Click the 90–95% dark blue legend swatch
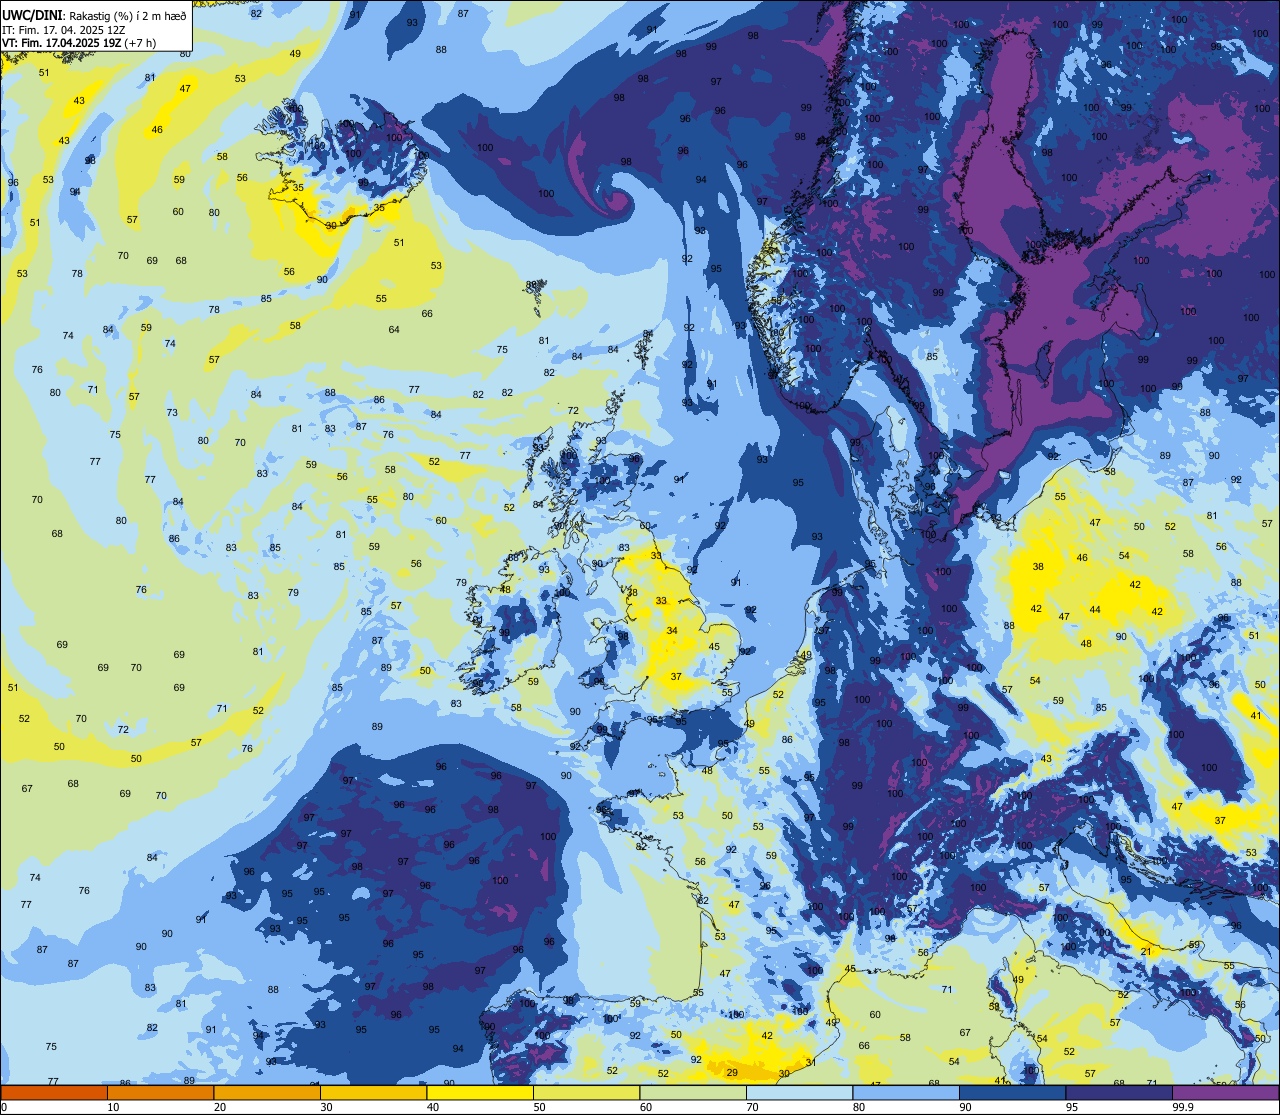1280x1115 pixels. pyautogui.click(x=1012, y=1092)
